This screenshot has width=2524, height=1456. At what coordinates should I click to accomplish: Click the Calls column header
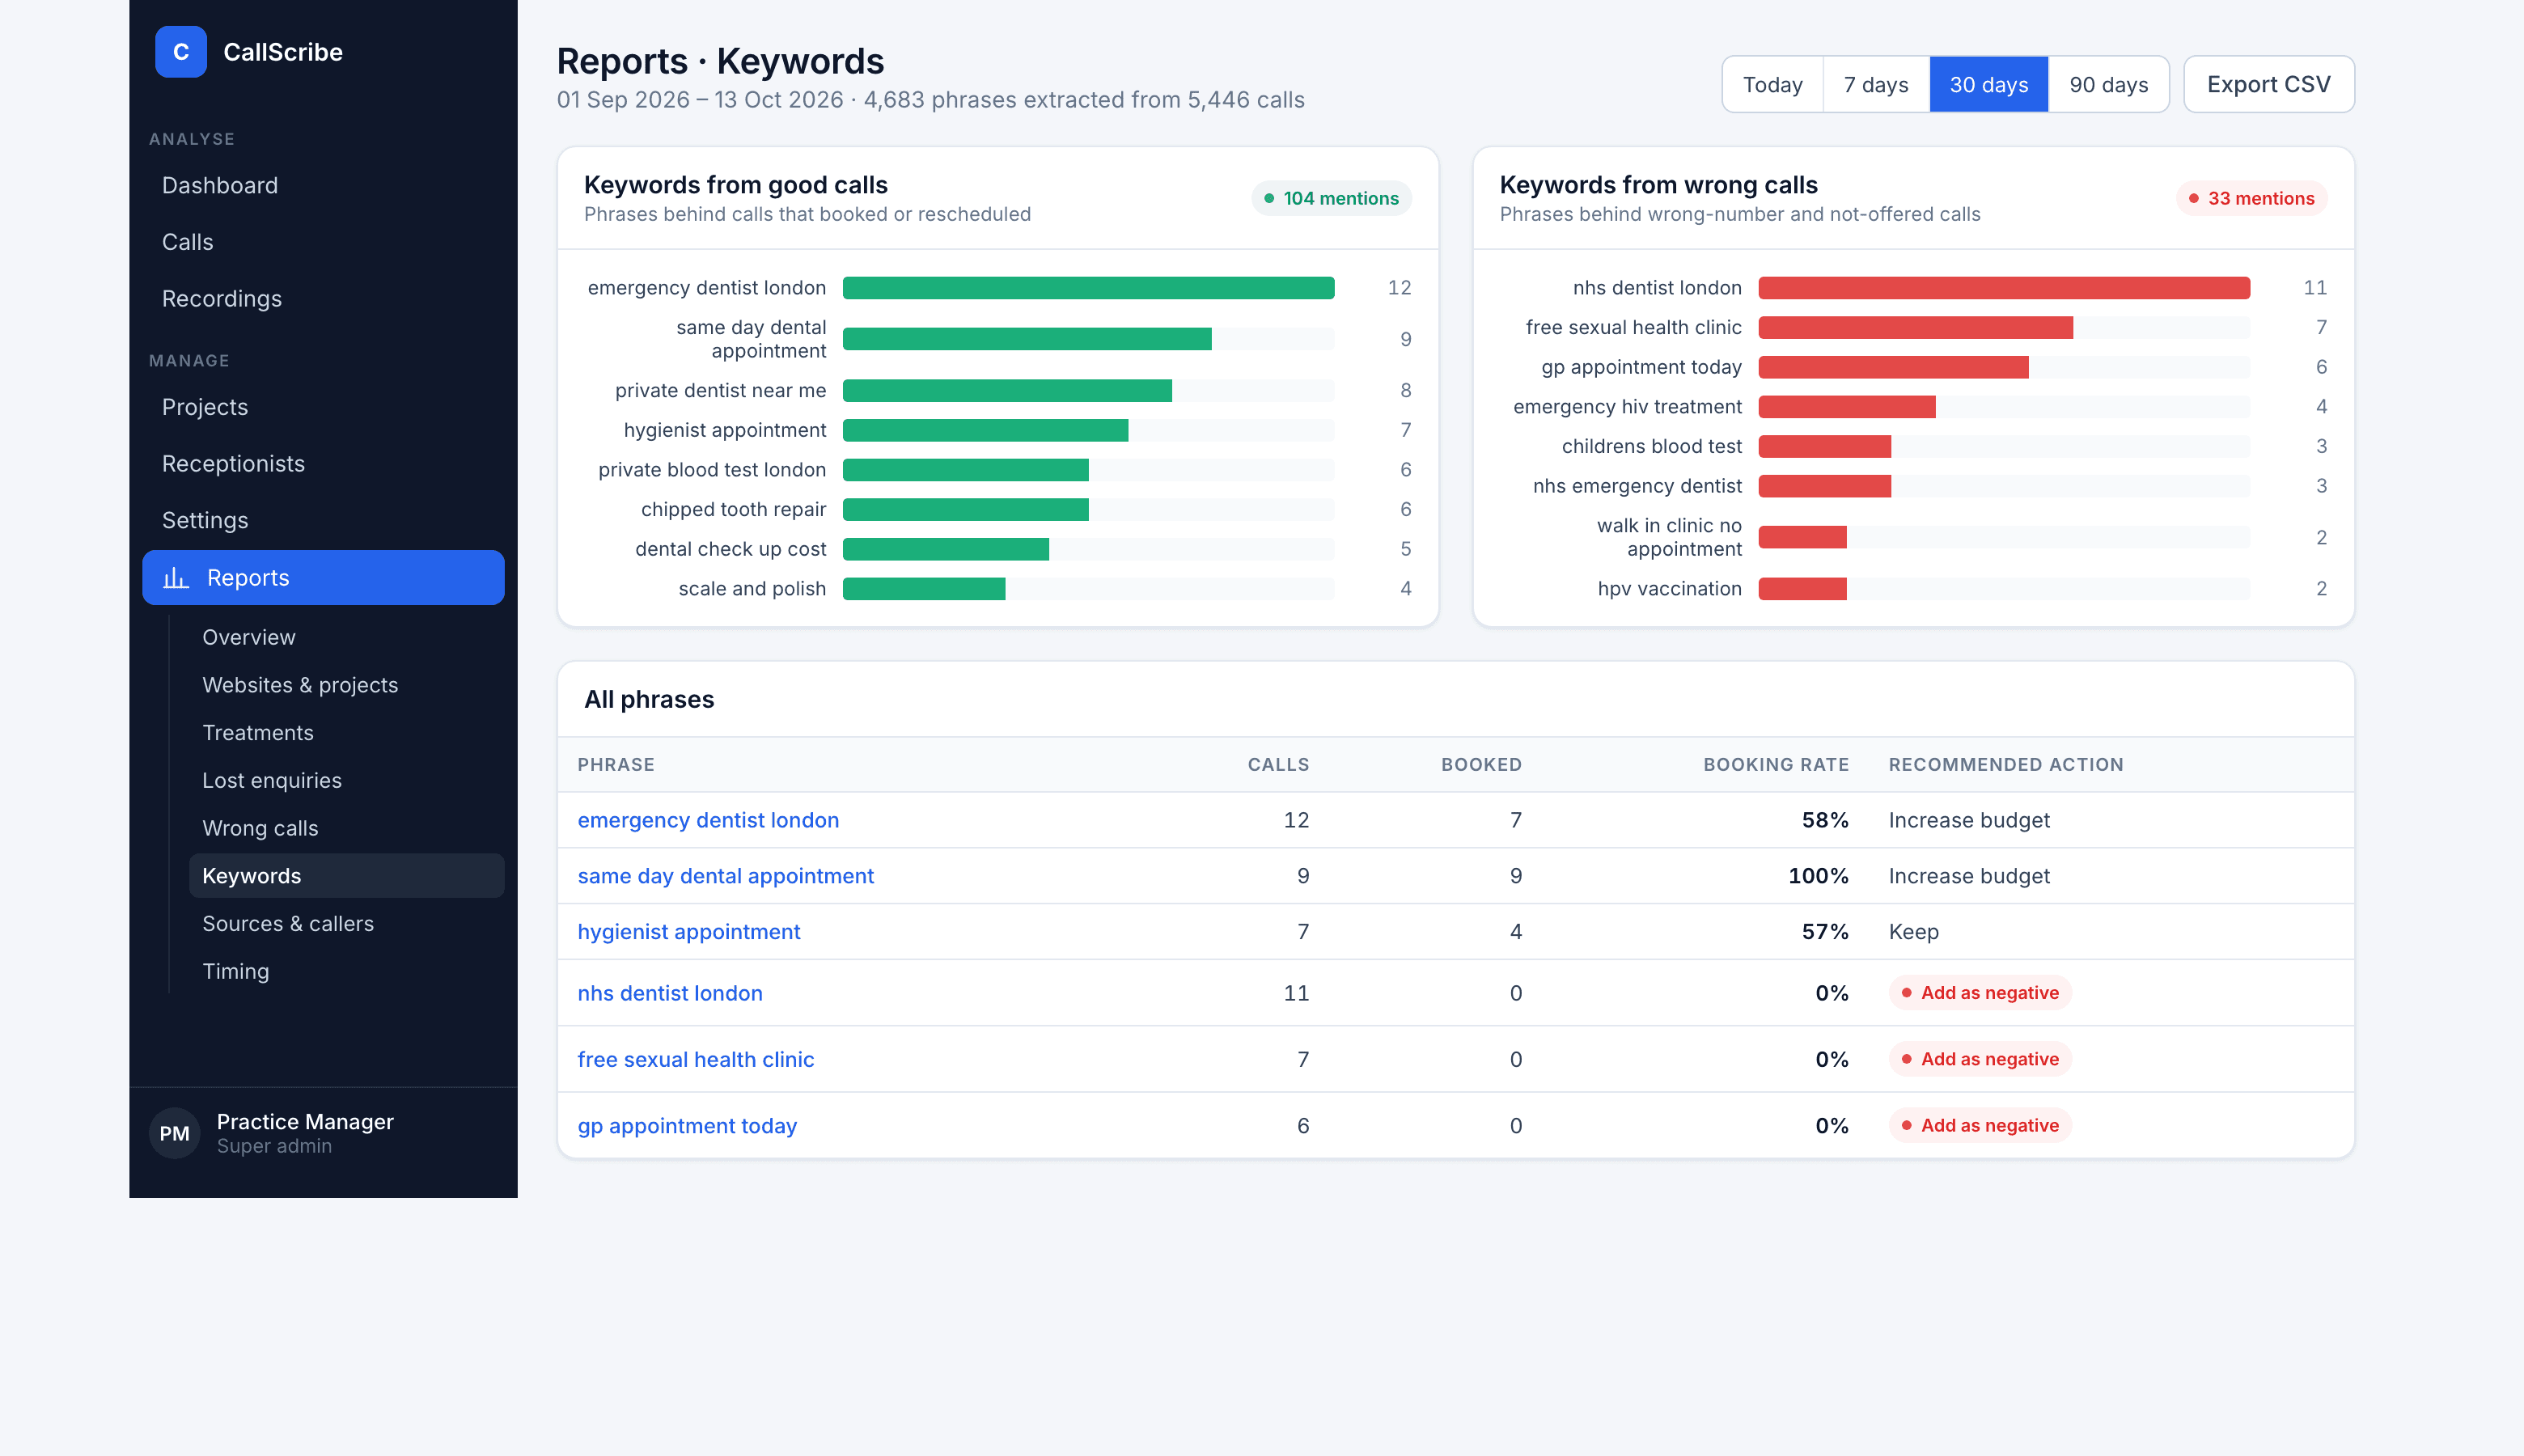(1278, 765)
